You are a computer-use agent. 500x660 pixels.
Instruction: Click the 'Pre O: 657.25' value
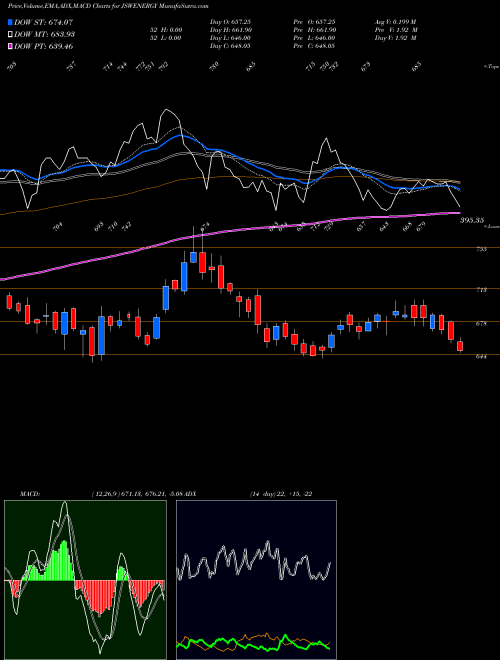[x=314, y=21]
